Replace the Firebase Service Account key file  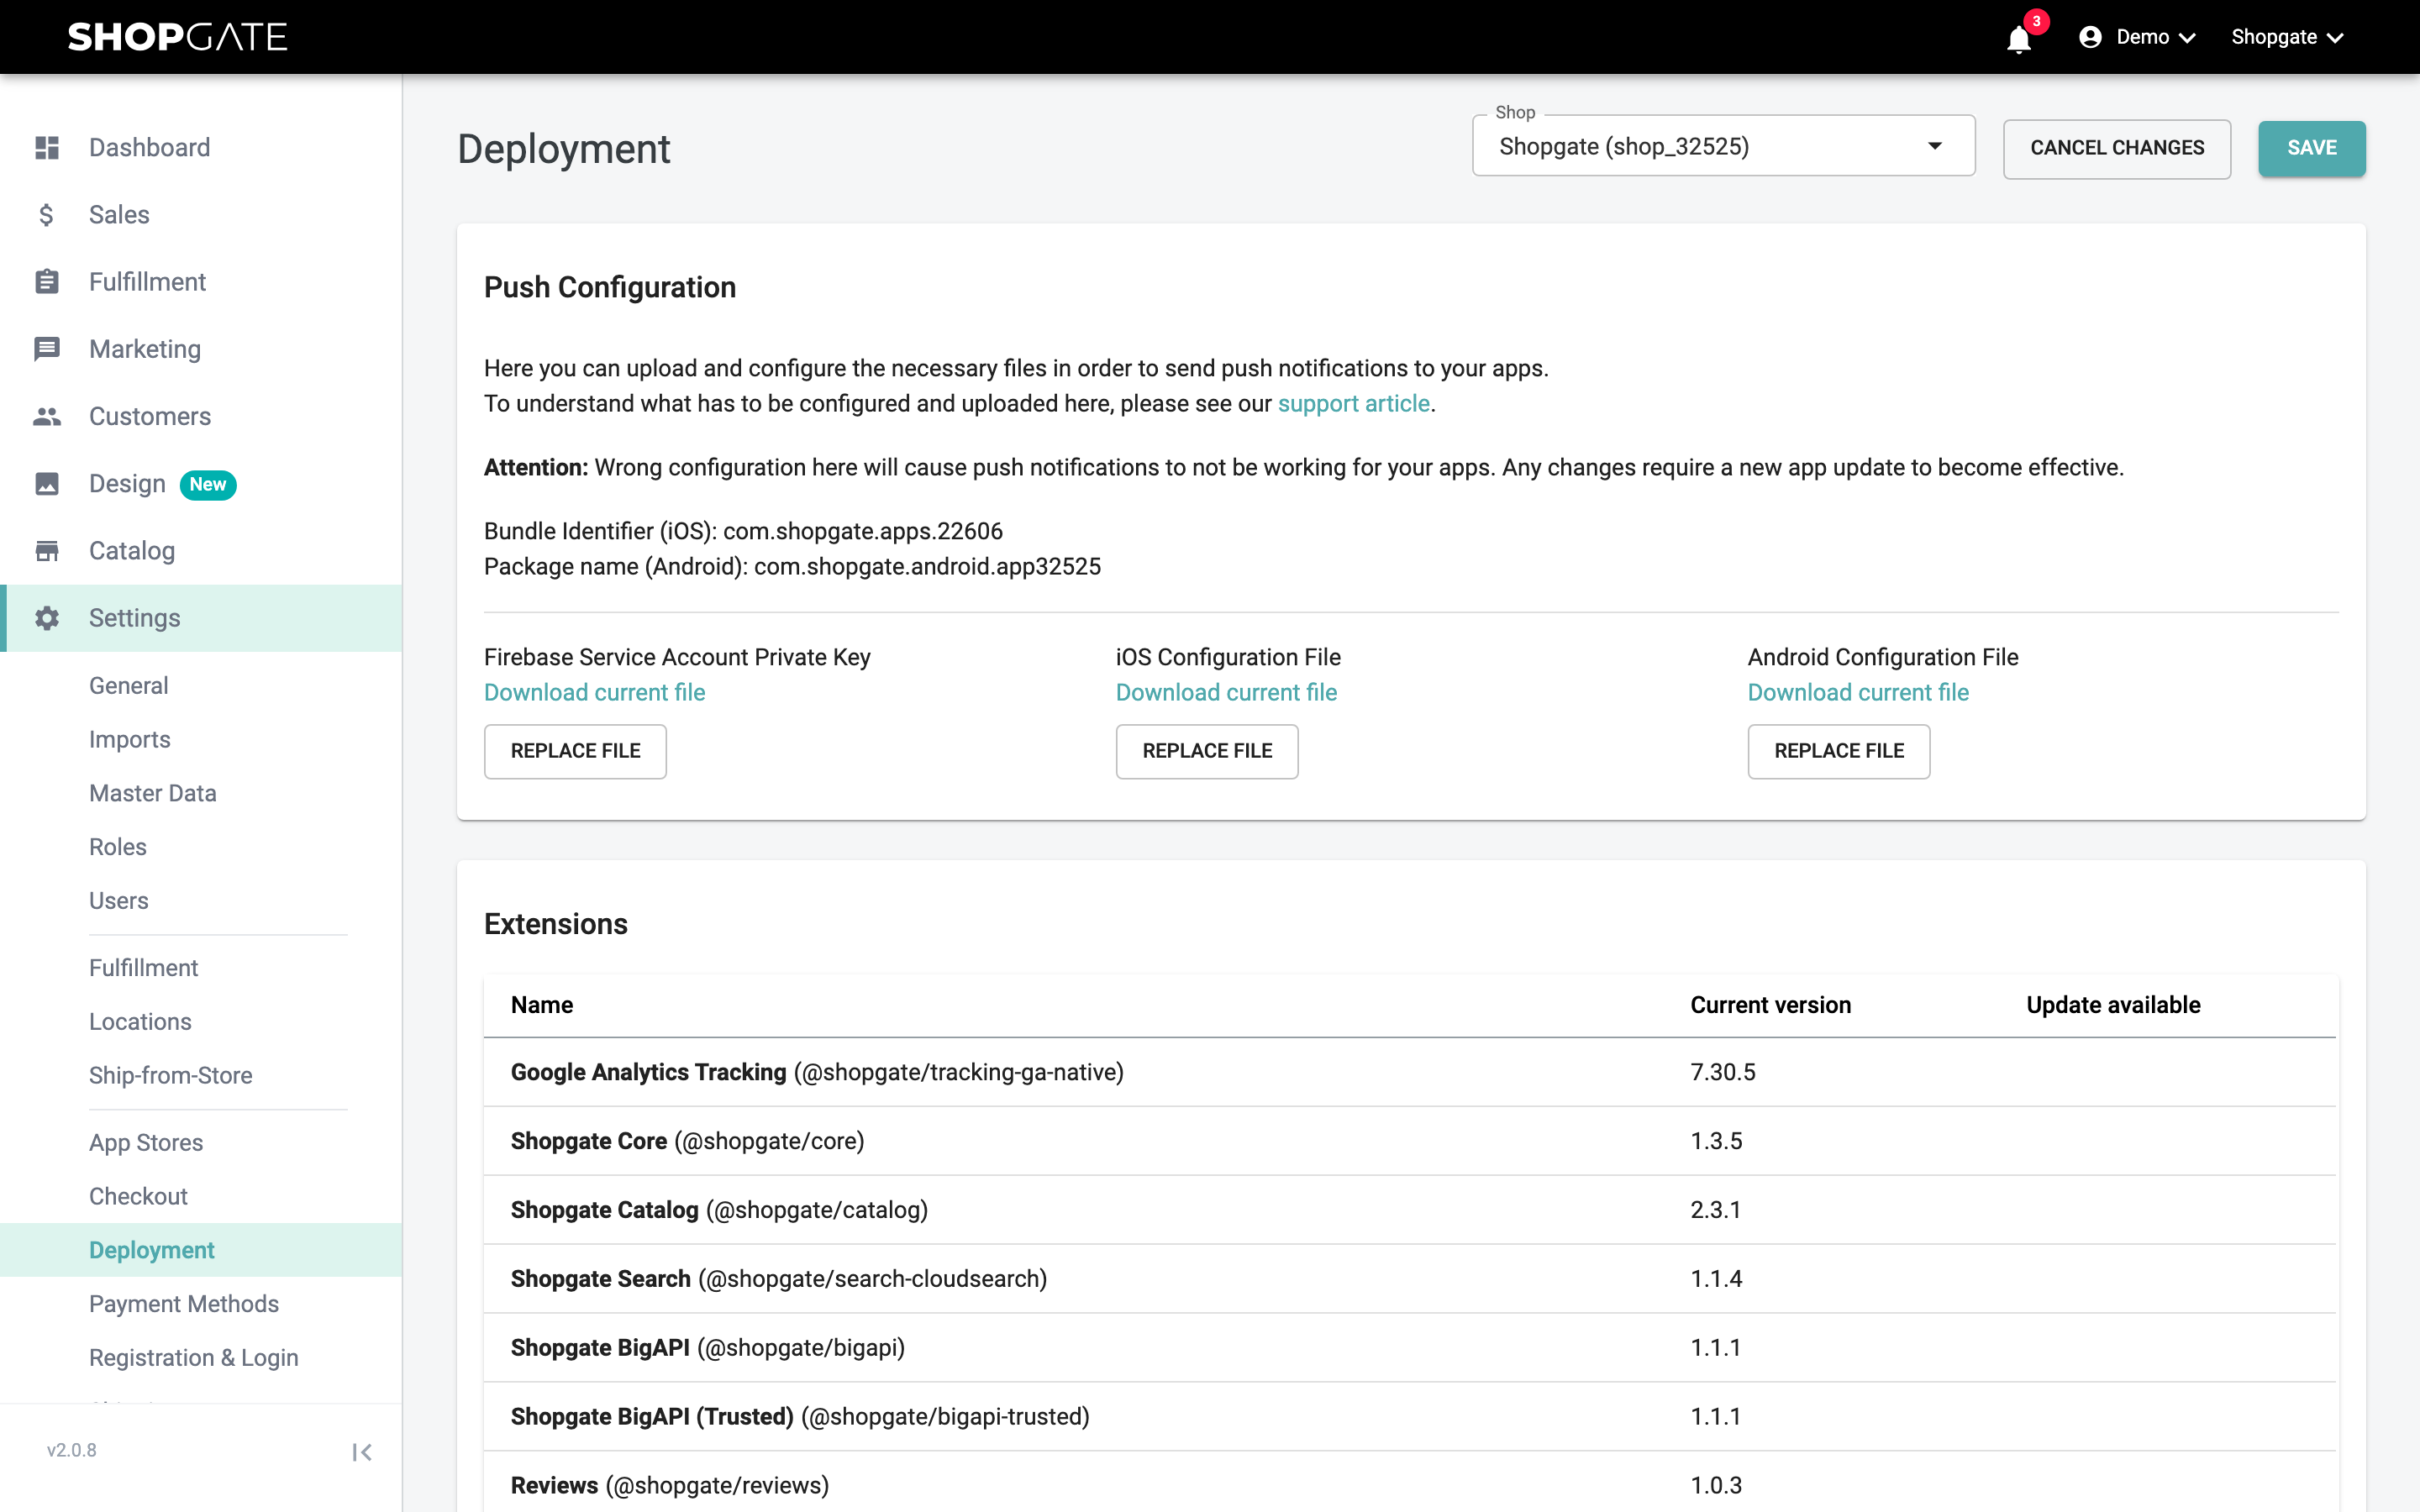pyautogui.click(x=575, y=751)
